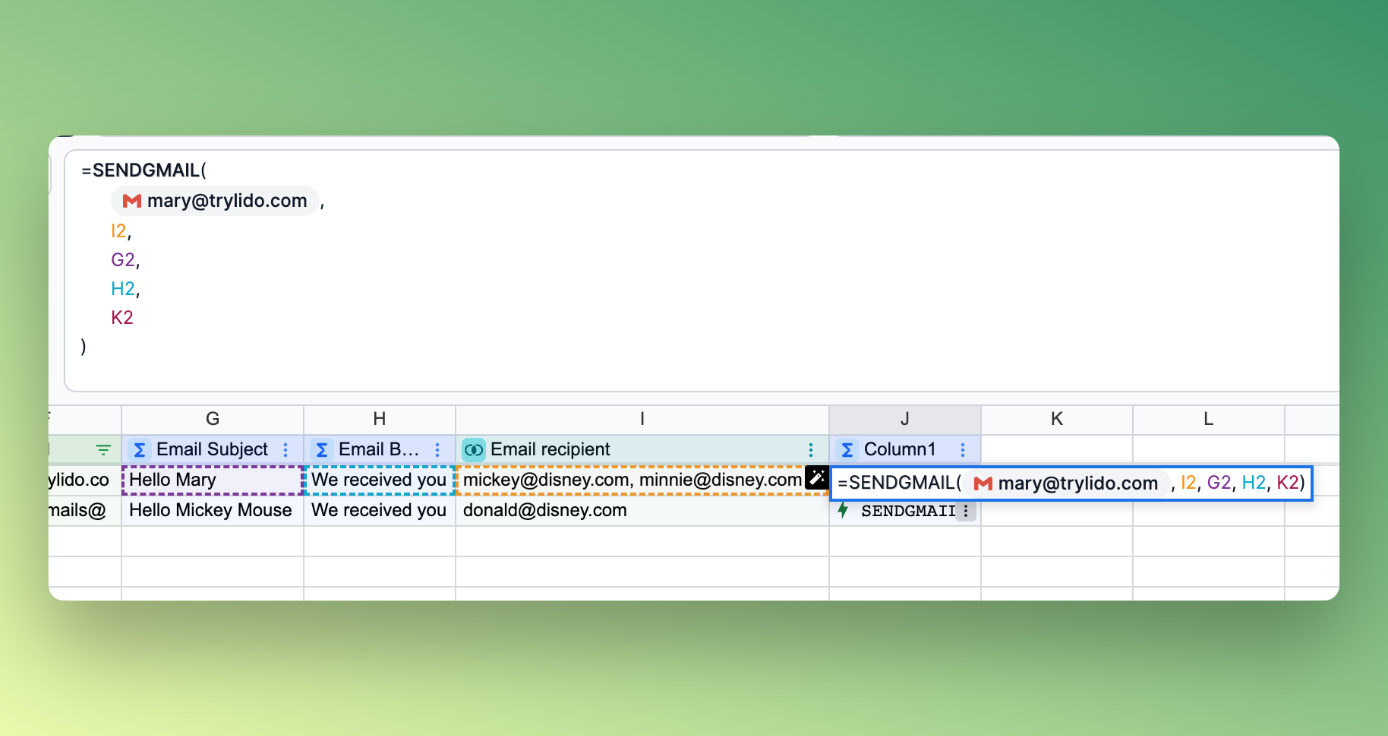Select the SENDGMAIL result cell in column J
The height and width of the screenshot is (736, 1388).
905,511
